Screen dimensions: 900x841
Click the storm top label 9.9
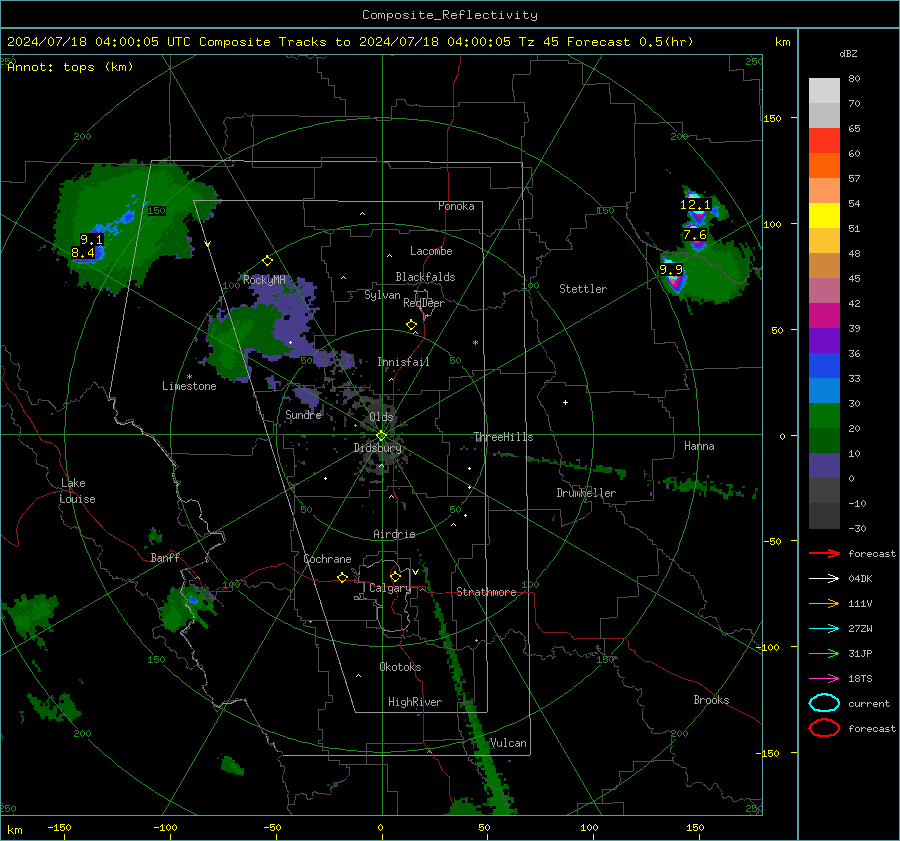[671, 270]
